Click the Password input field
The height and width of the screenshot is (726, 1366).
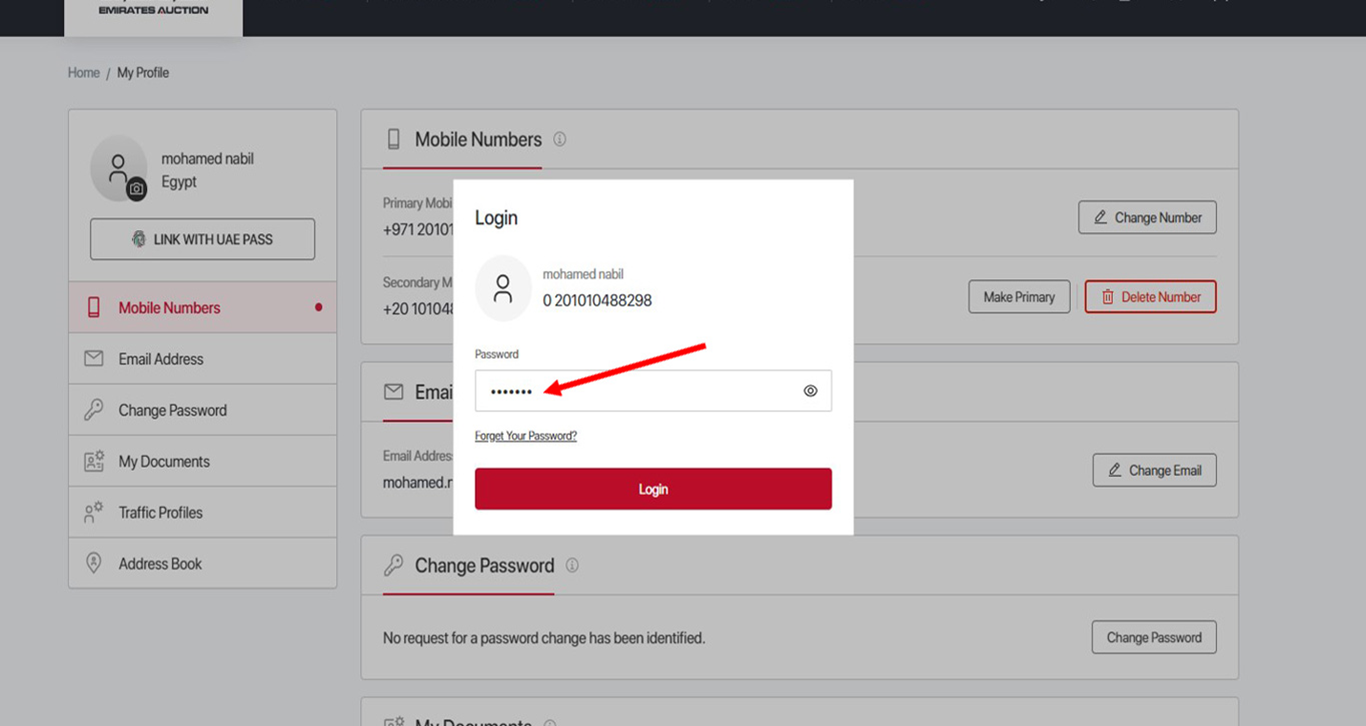pyautogui.click(x=640, y=391)
